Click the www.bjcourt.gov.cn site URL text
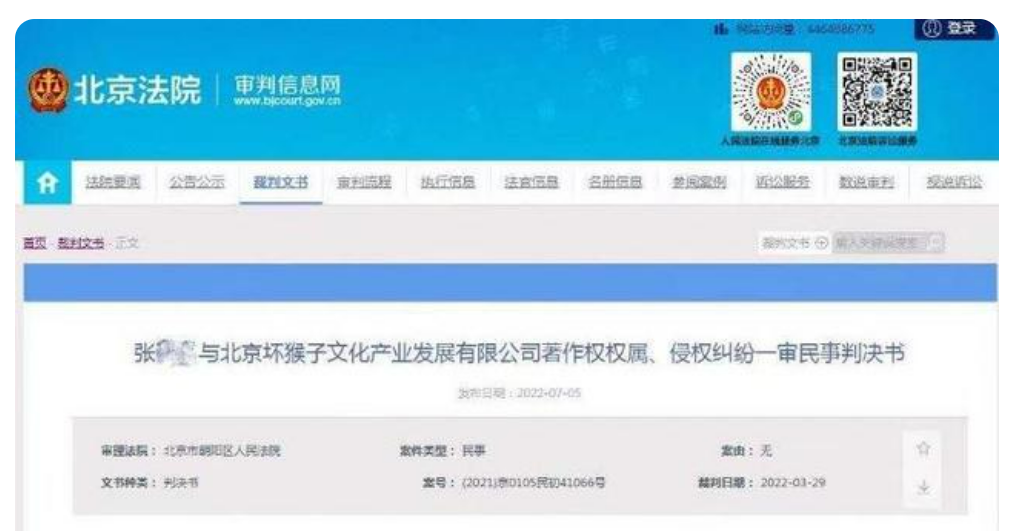 coord(287,102)
